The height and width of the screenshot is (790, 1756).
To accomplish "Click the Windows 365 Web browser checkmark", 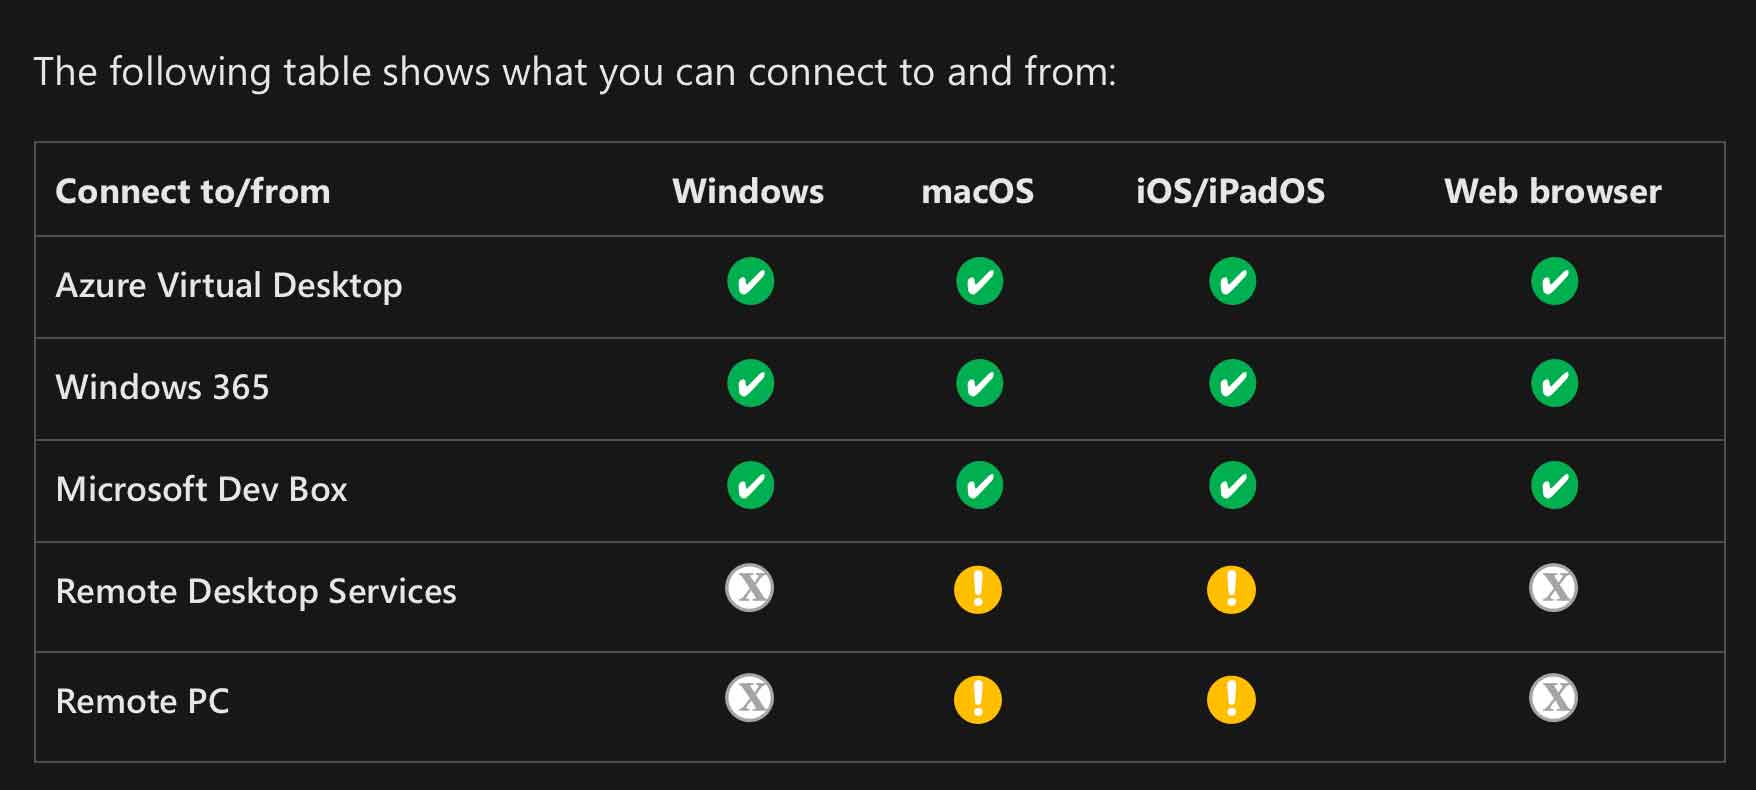I will [x=1554, y=384].
